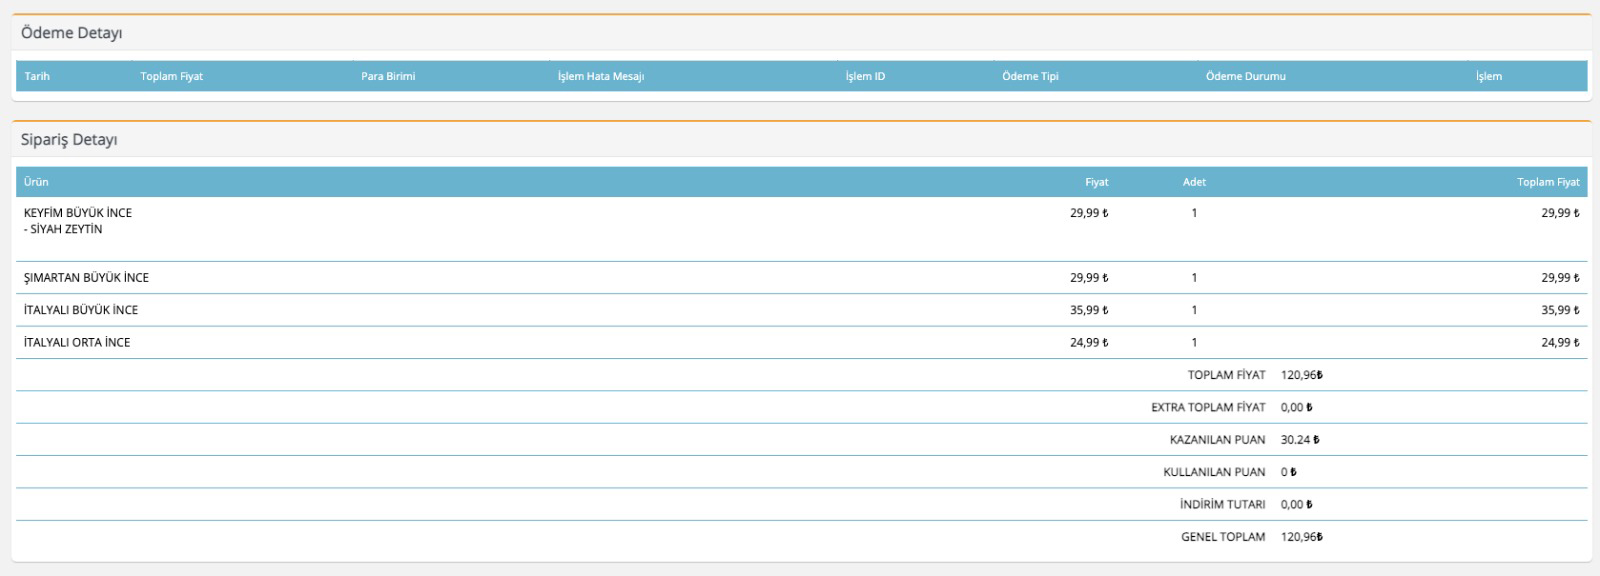Click the "Fiyat" column header in Sipariş Detayı
This screenshot has height=576, width=1600.
[1097, 182]
